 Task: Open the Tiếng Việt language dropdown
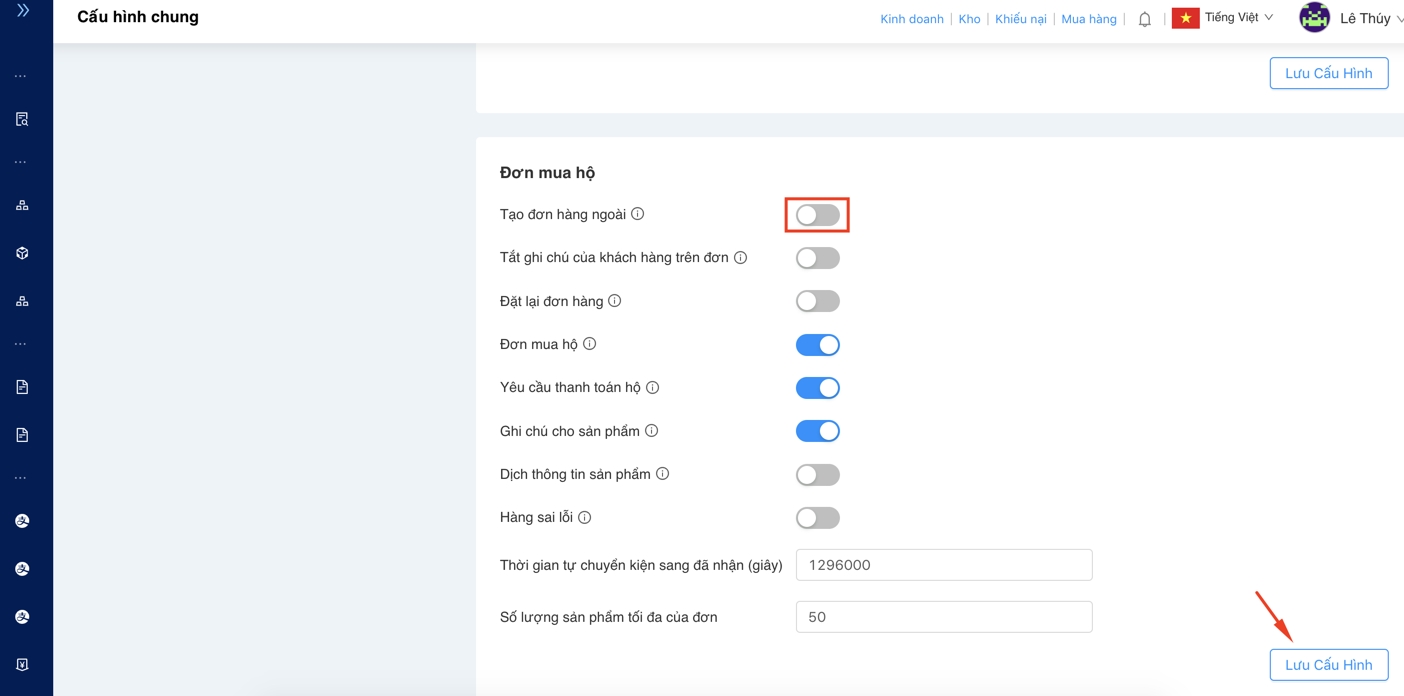pos(1239,18)
